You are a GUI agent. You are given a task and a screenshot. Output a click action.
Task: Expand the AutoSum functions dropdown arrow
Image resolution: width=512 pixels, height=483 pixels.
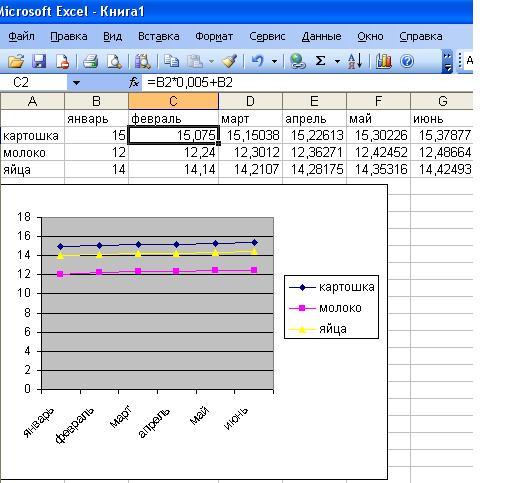tap(337, 61)
